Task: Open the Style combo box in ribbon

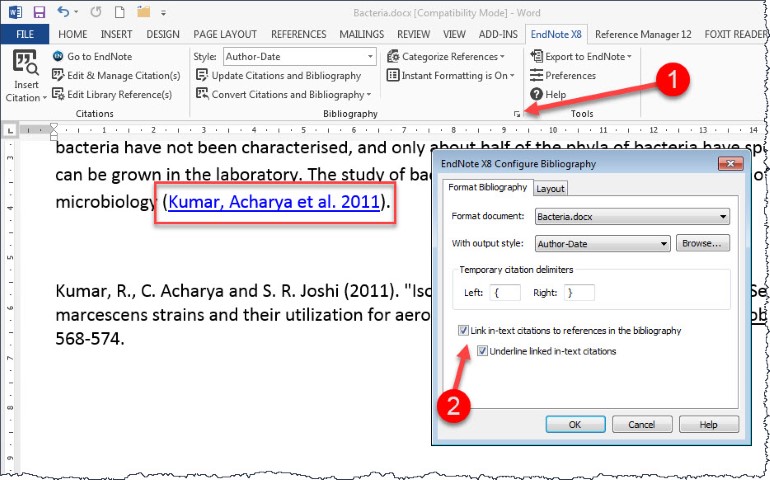Action: [300, 56]
